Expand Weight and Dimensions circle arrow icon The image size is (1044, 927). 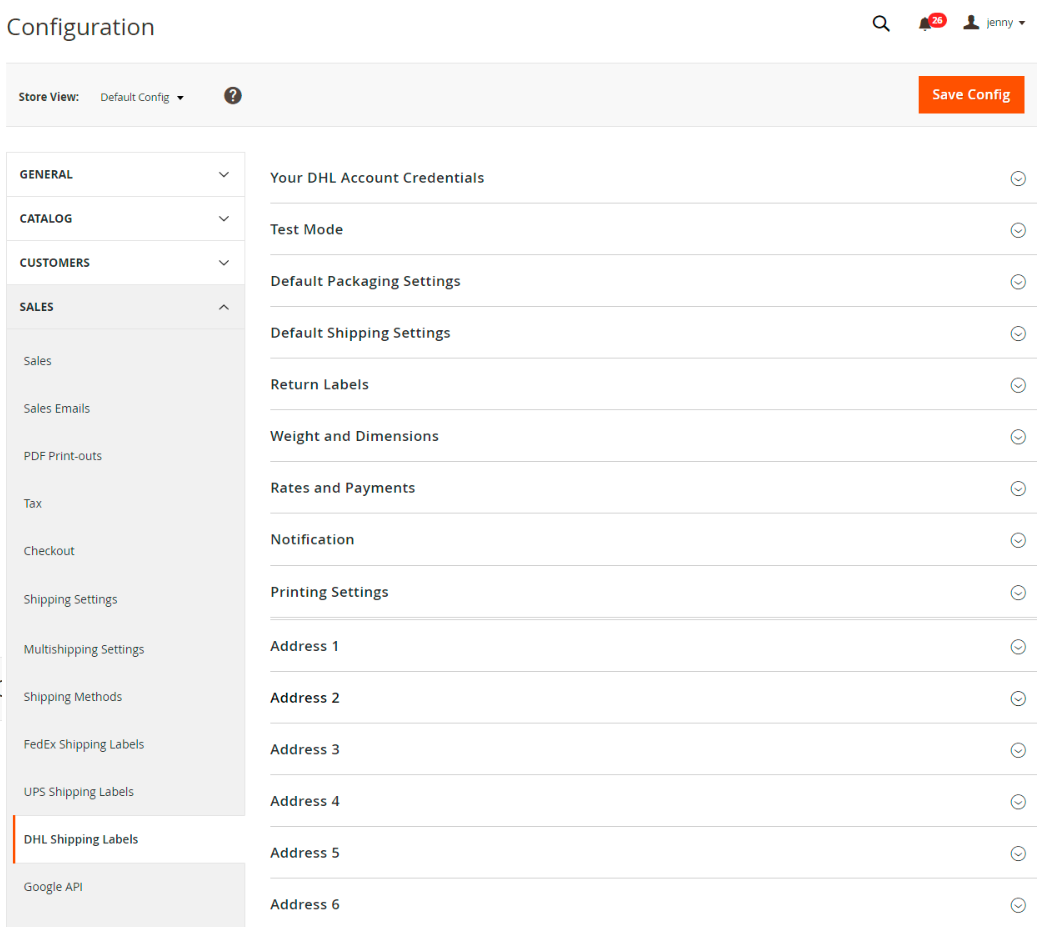pyautogui.click(x=1018, y=437)
